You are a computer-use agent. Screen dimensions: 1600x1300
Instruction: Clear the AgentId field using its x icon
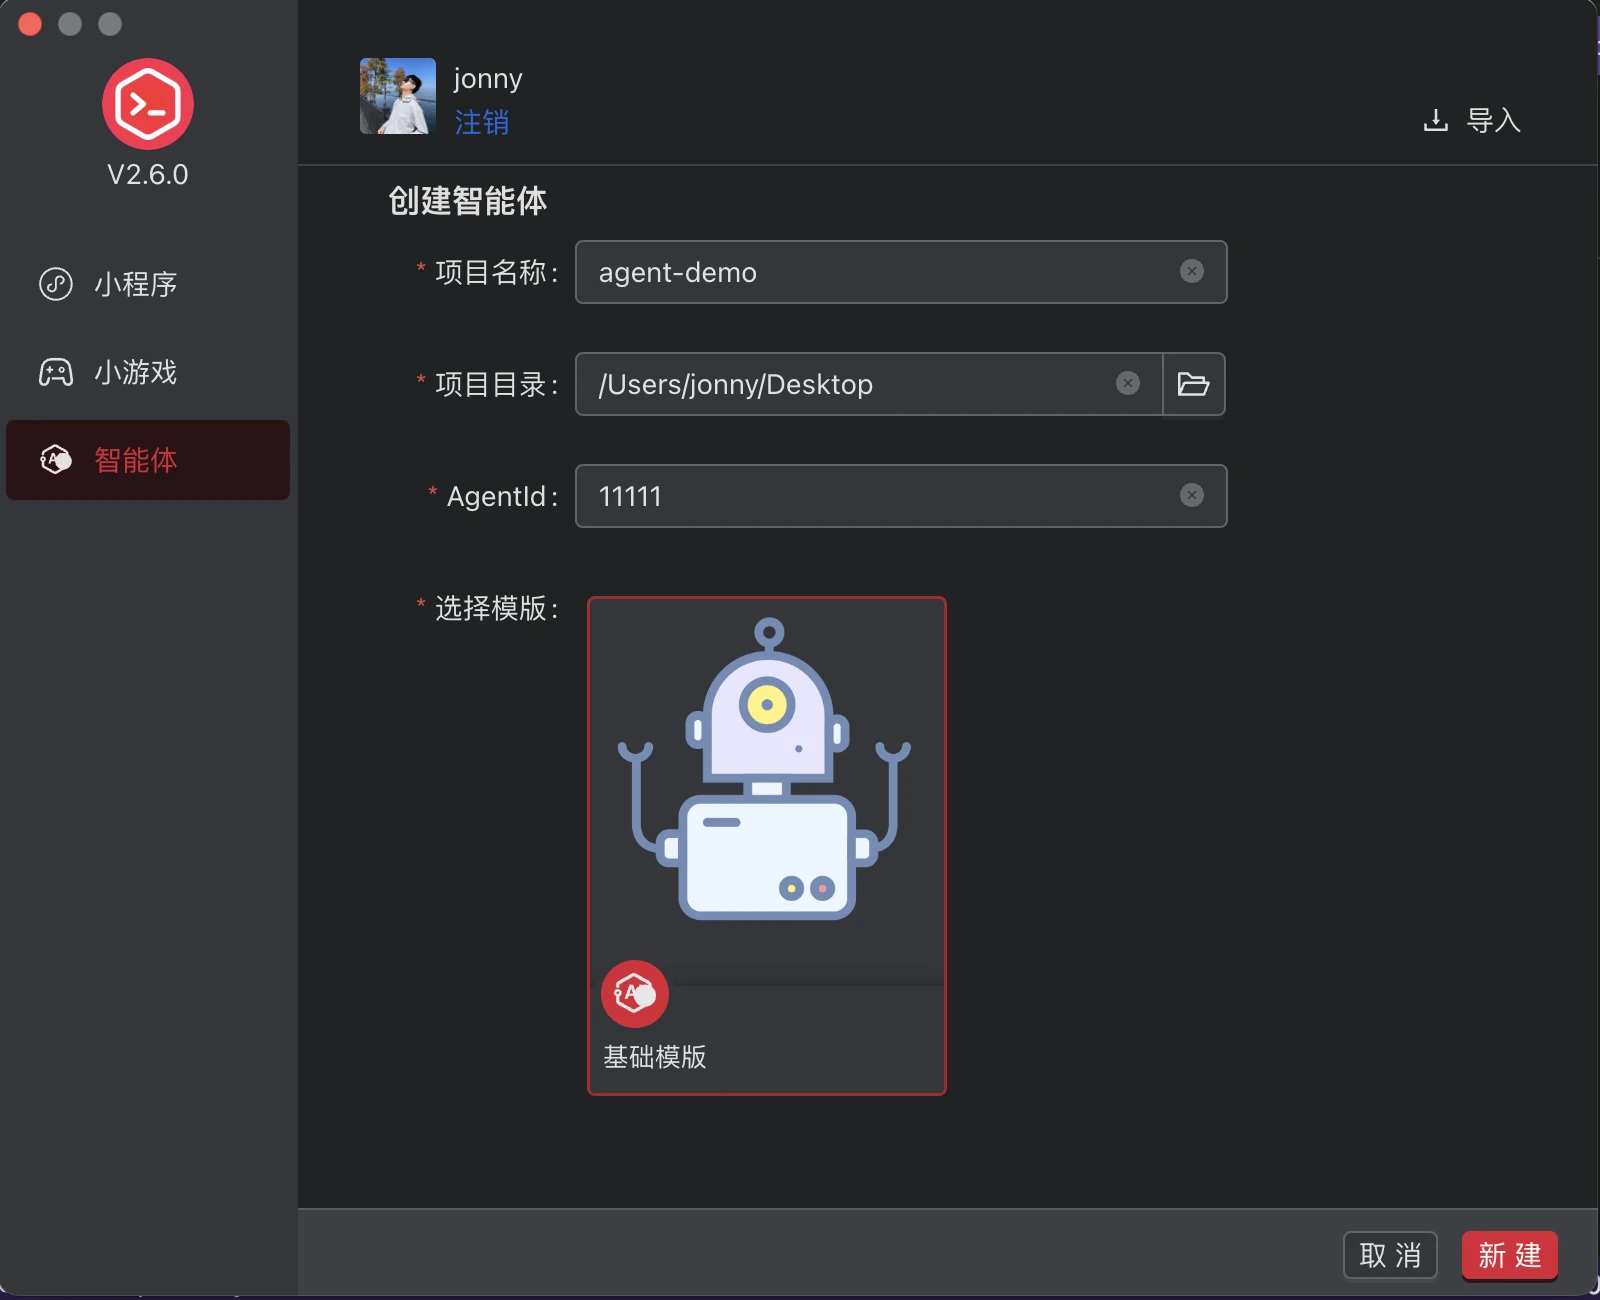coord(1192,495)
